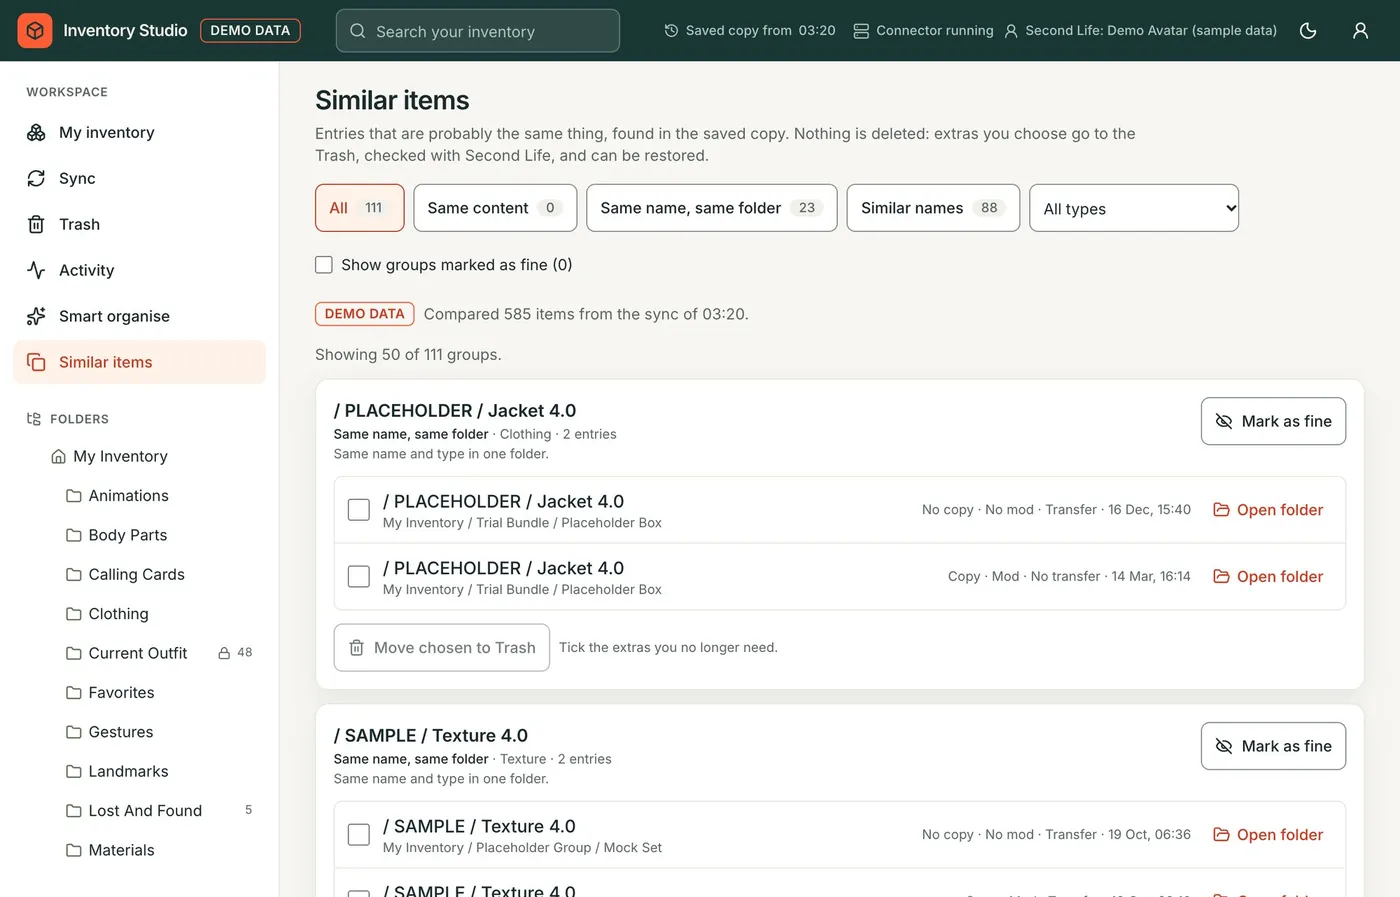Open the Clothing folder
This screenshot has height=897, width=1400.
pyautogui.click(x=118, y=614)
